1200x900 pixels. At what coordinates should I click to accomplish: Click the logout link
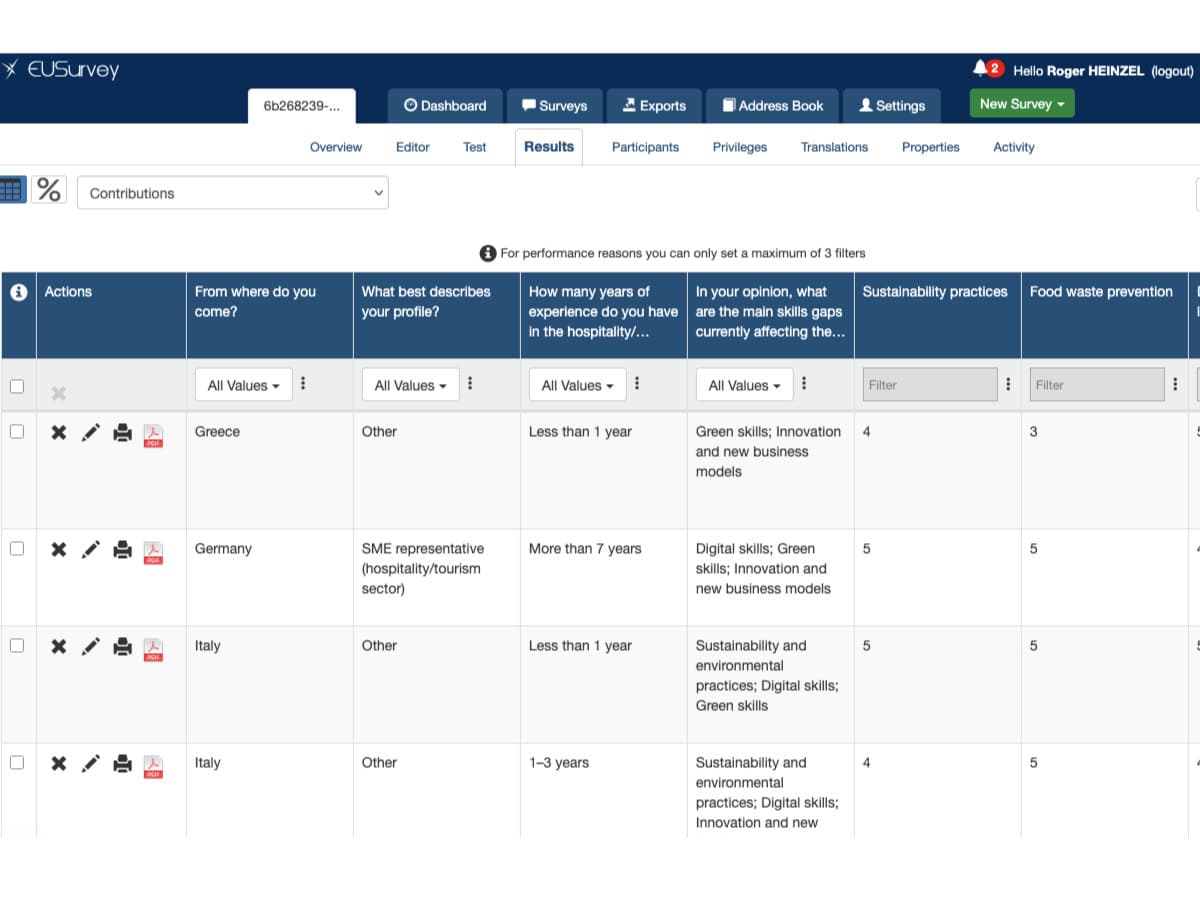click(1173, 71)
